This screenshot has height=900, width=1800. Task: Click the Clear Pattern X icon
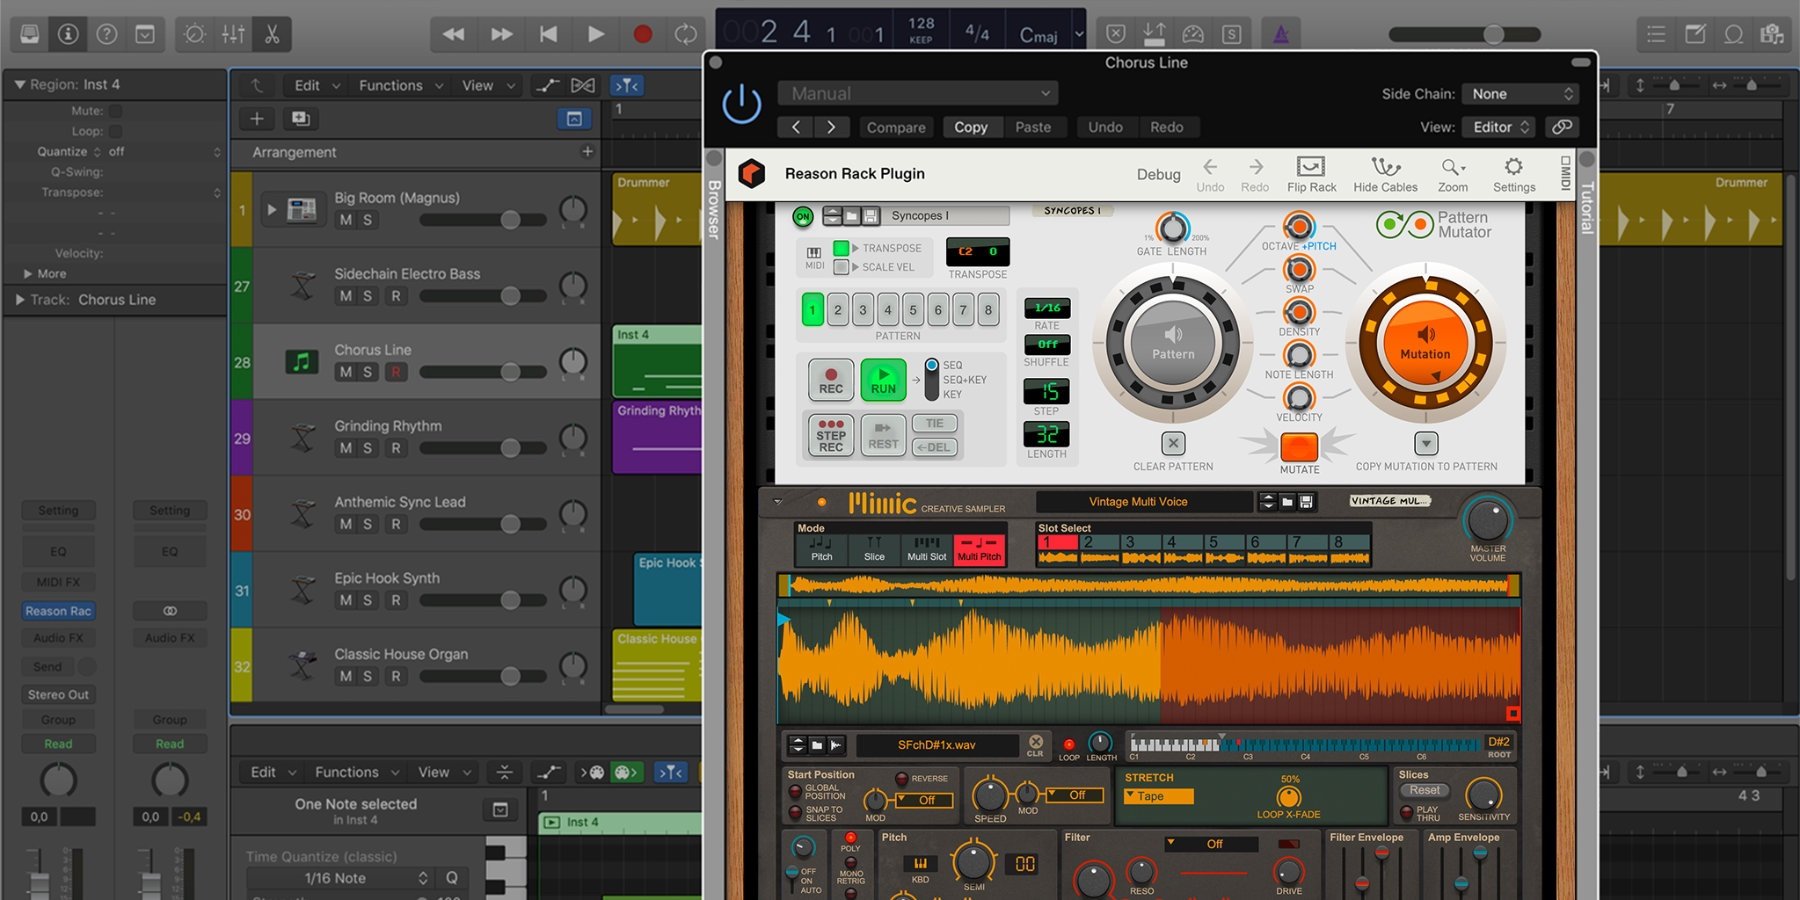tap(1173, 443)
